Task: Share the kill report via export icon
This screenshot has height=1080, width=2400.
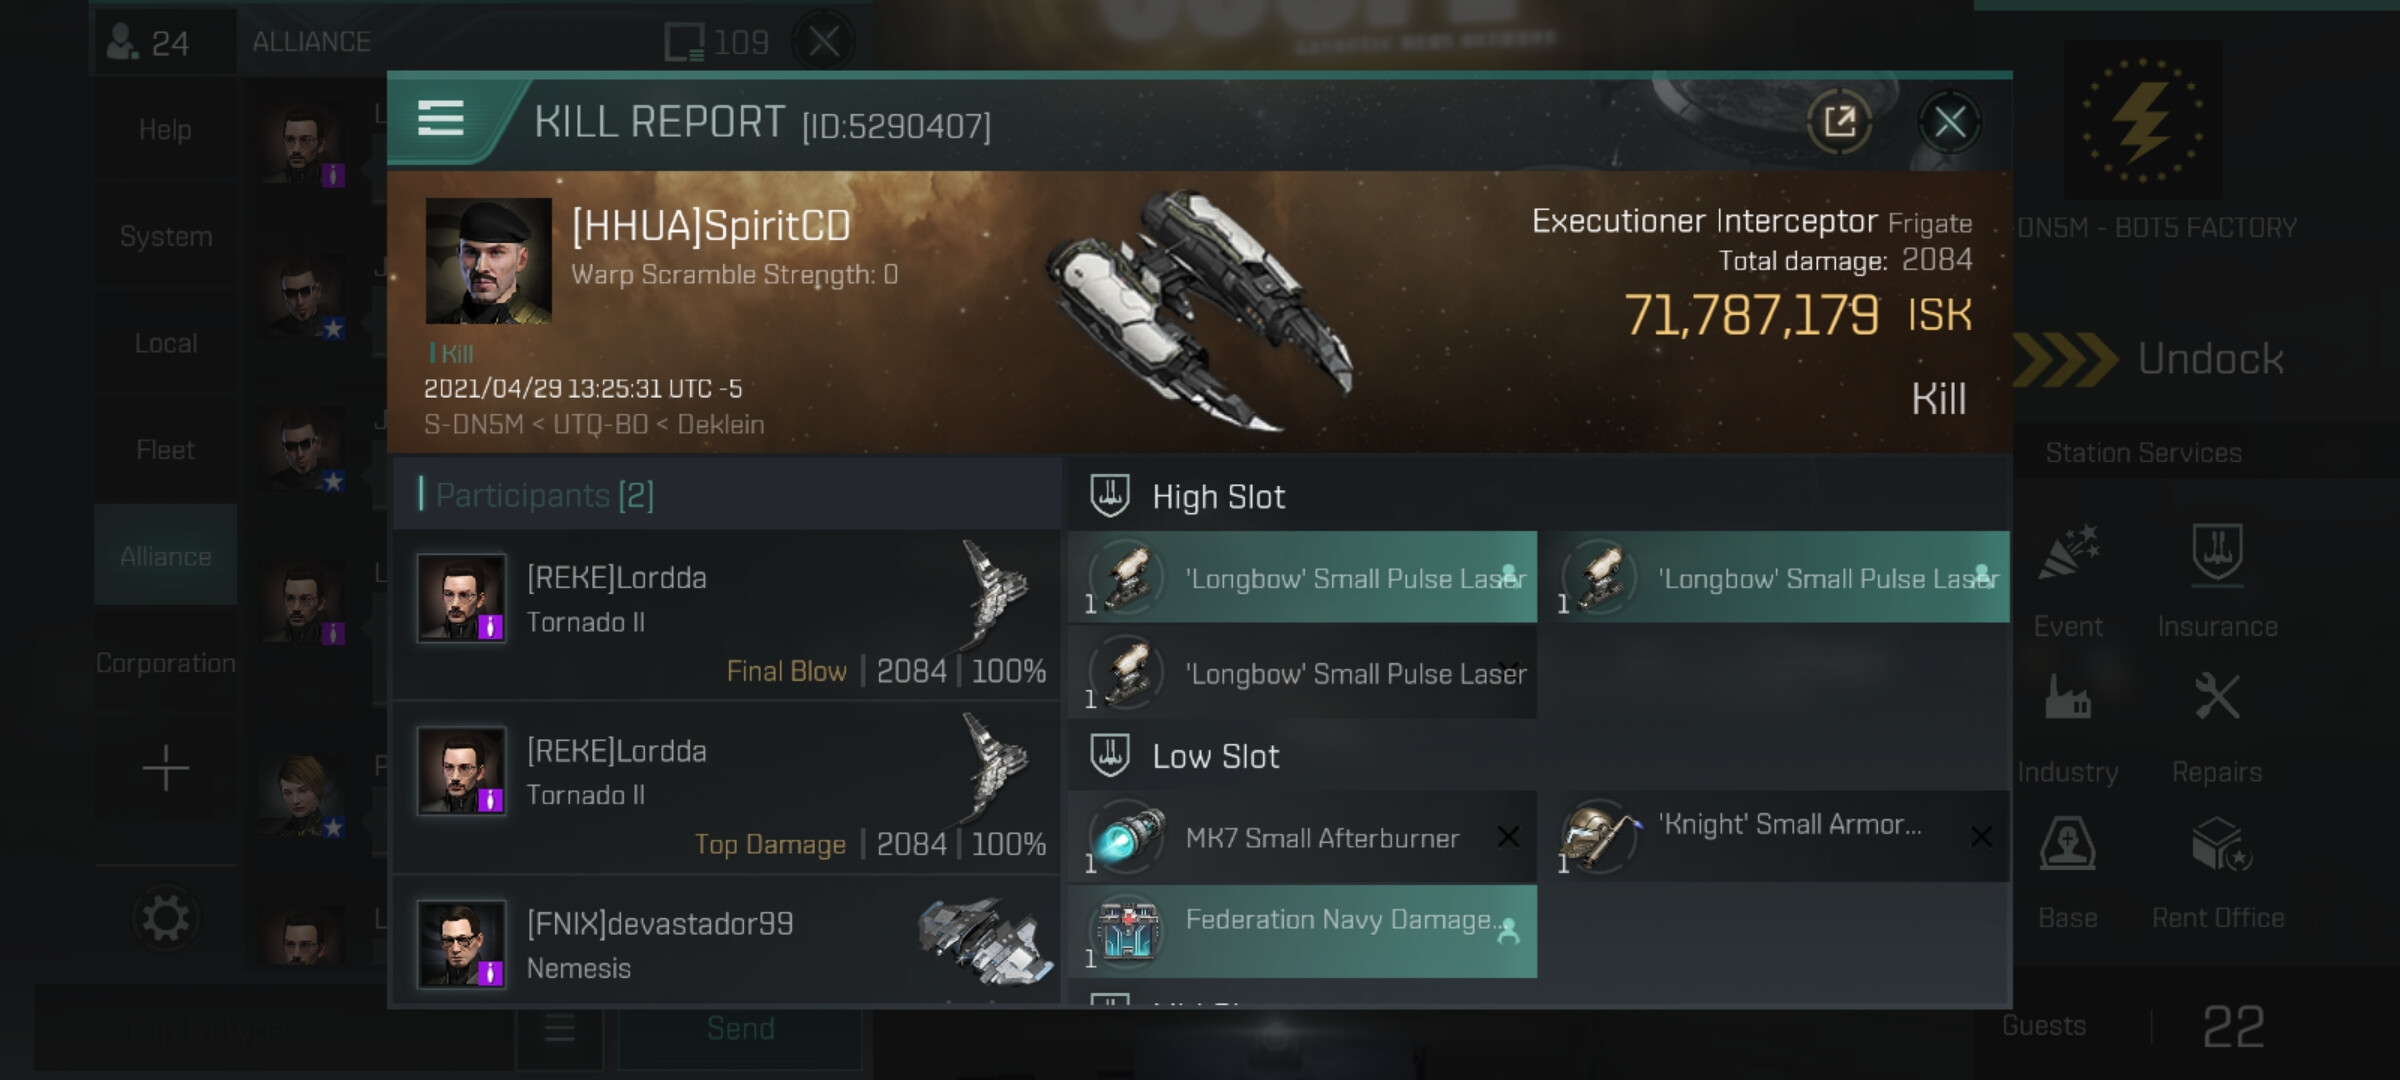Action: tap(1839, 122)
